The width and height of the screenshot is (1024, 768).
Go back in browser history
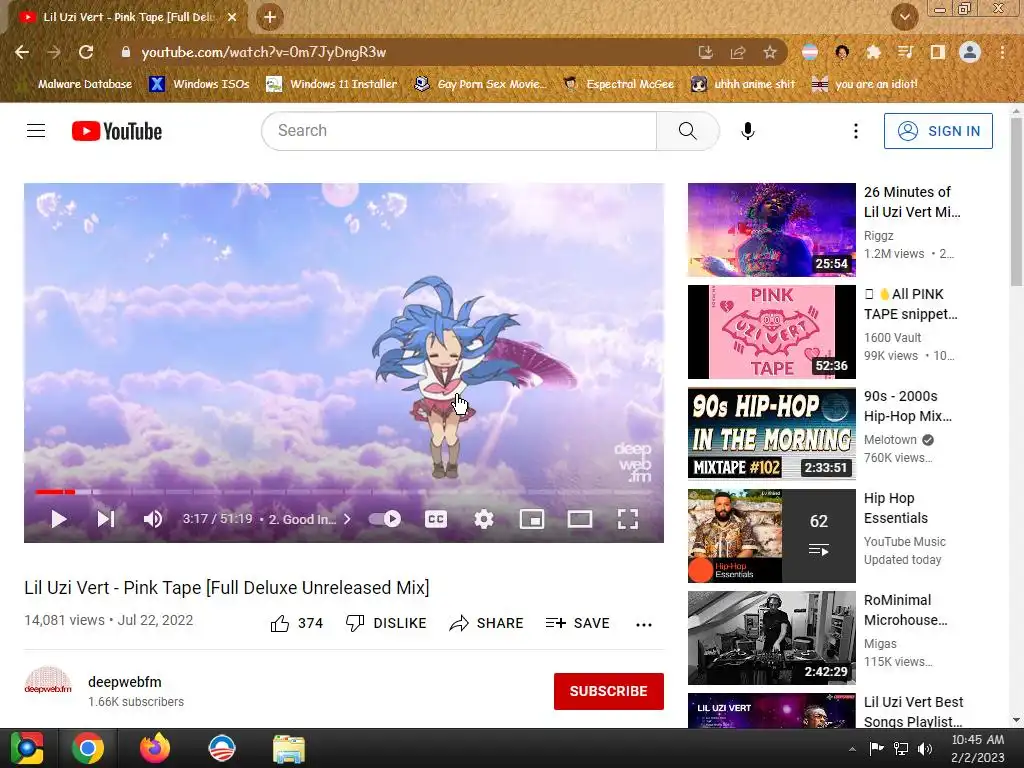tap(22, 52)
